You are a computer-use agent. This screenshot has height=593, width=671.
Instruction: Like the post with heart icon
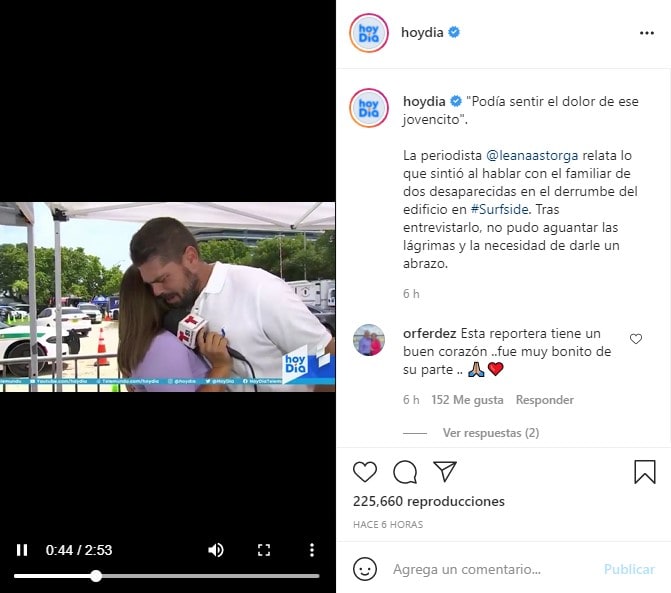(x=365, y=472)
